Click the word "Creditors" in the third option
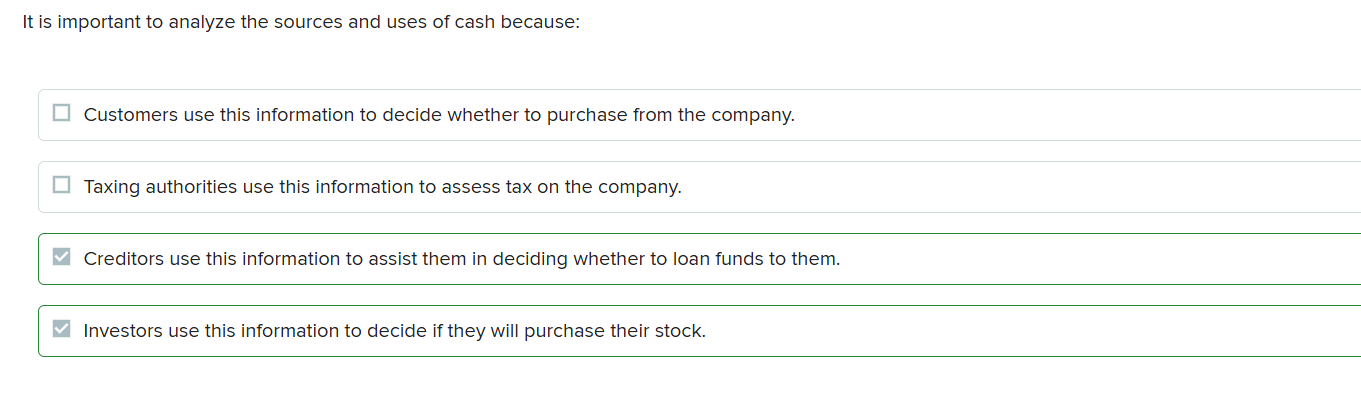Viewport: 1361px width, 405px height. point(124,259)
